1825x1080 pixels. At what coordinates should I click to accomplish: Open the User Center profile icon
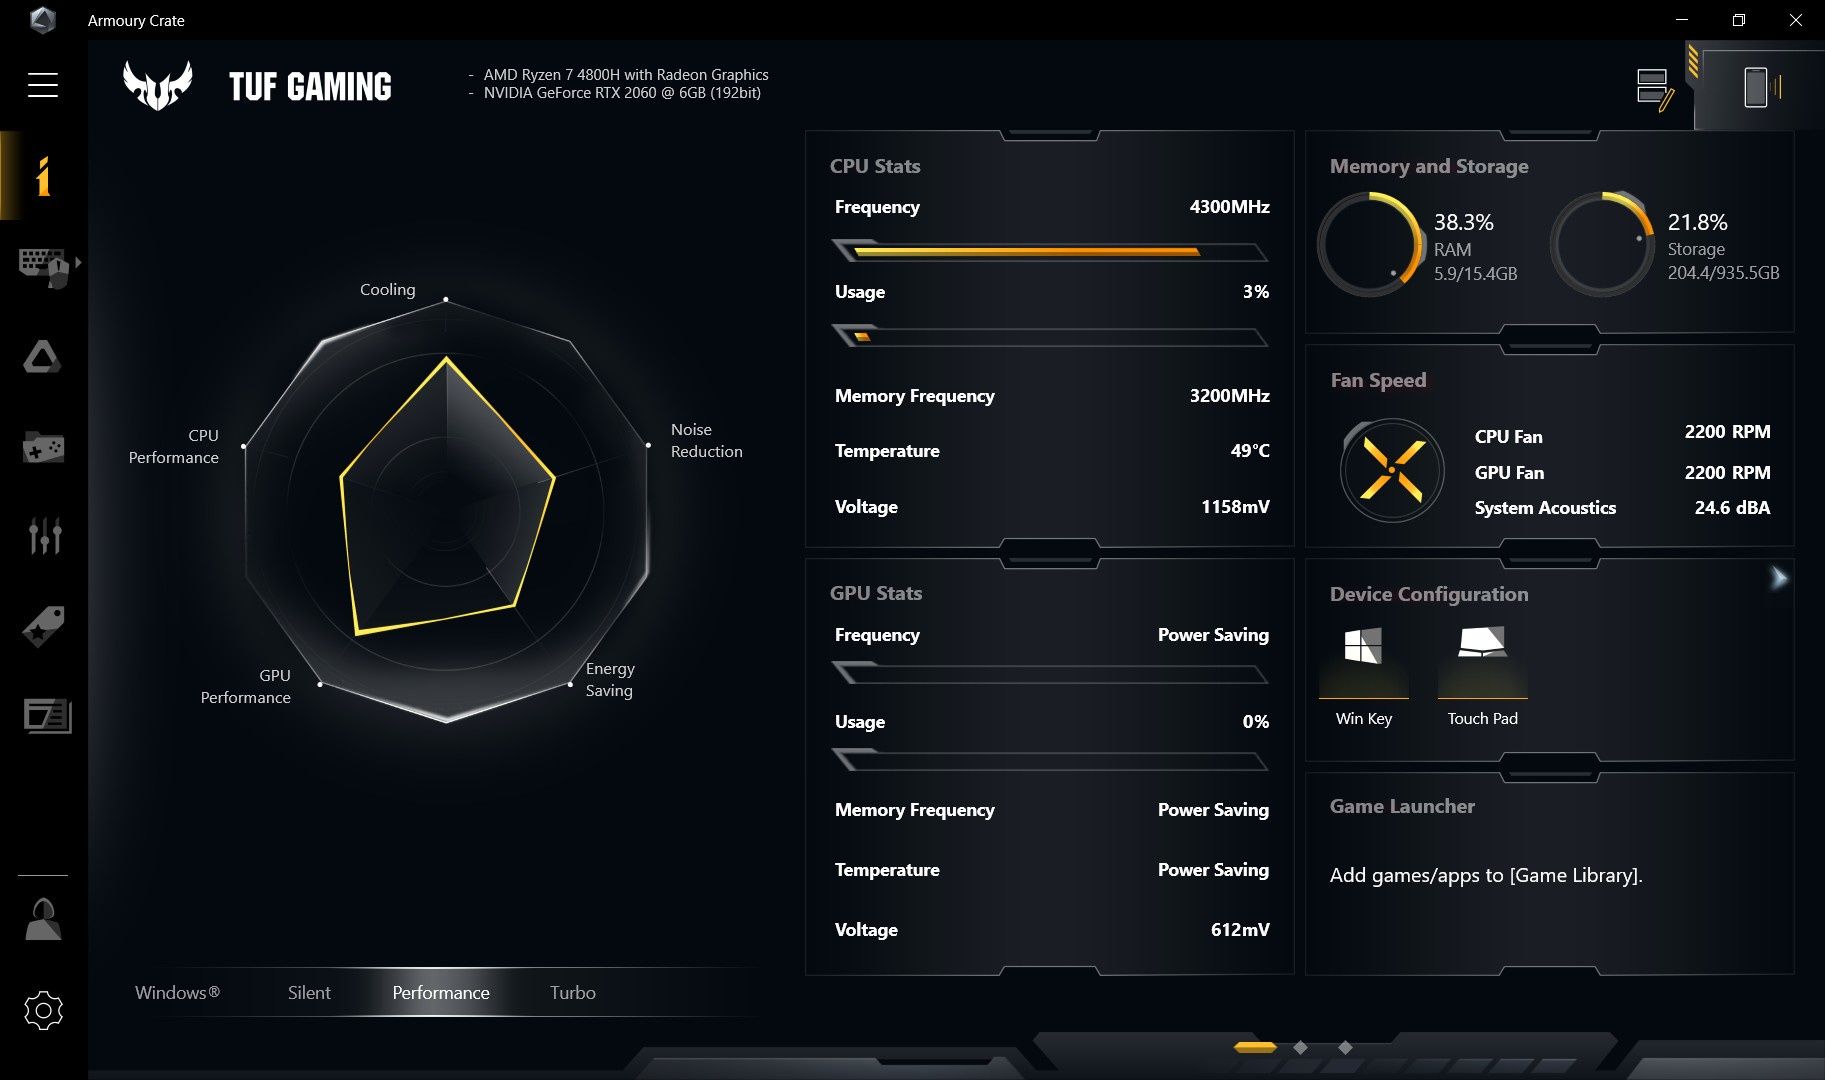click(x=43, y=918)
